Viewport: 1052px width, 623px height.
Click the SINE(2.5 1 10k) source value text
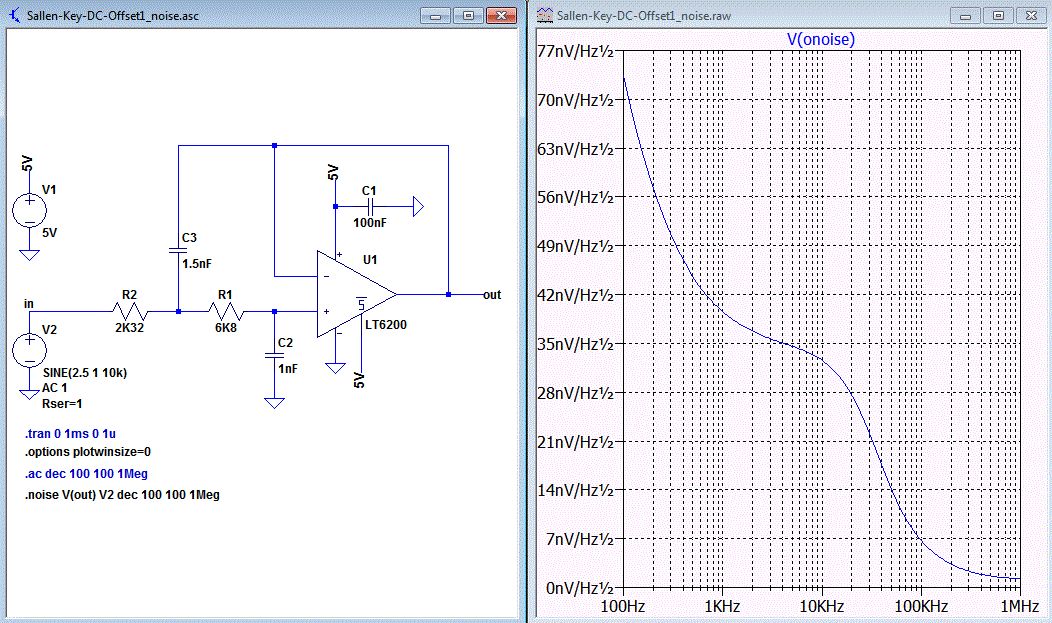click(85, 373)
